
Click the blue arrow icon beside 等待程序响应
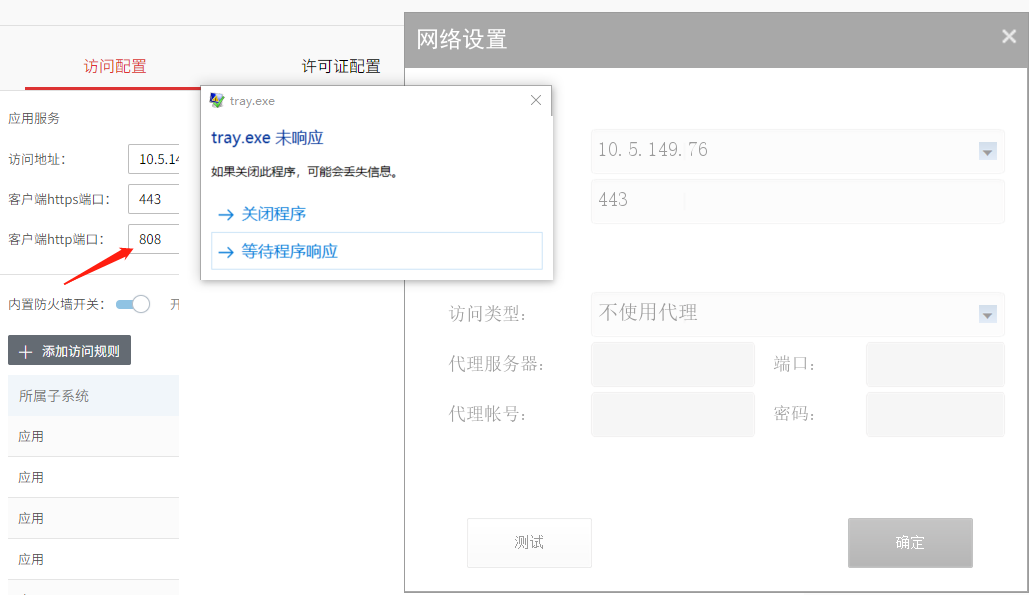click(x=225, y=251)
